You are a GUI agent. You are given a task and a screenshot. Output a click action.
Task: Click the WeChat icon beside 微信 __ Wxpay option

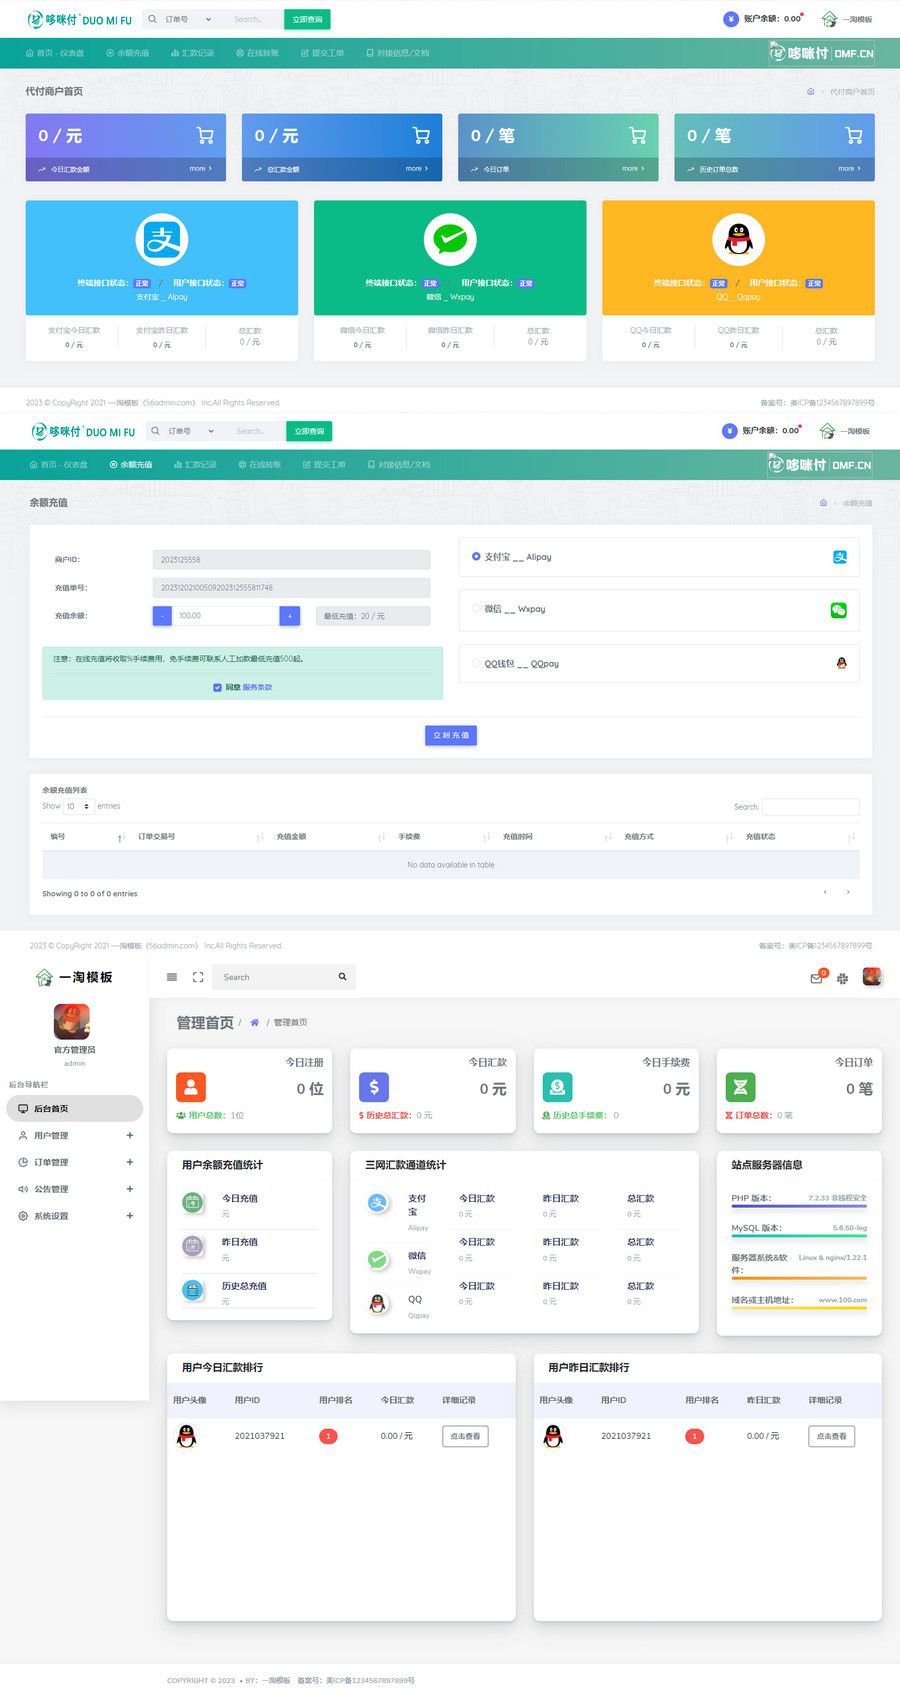pyautogui.click(x=839, y=610)
